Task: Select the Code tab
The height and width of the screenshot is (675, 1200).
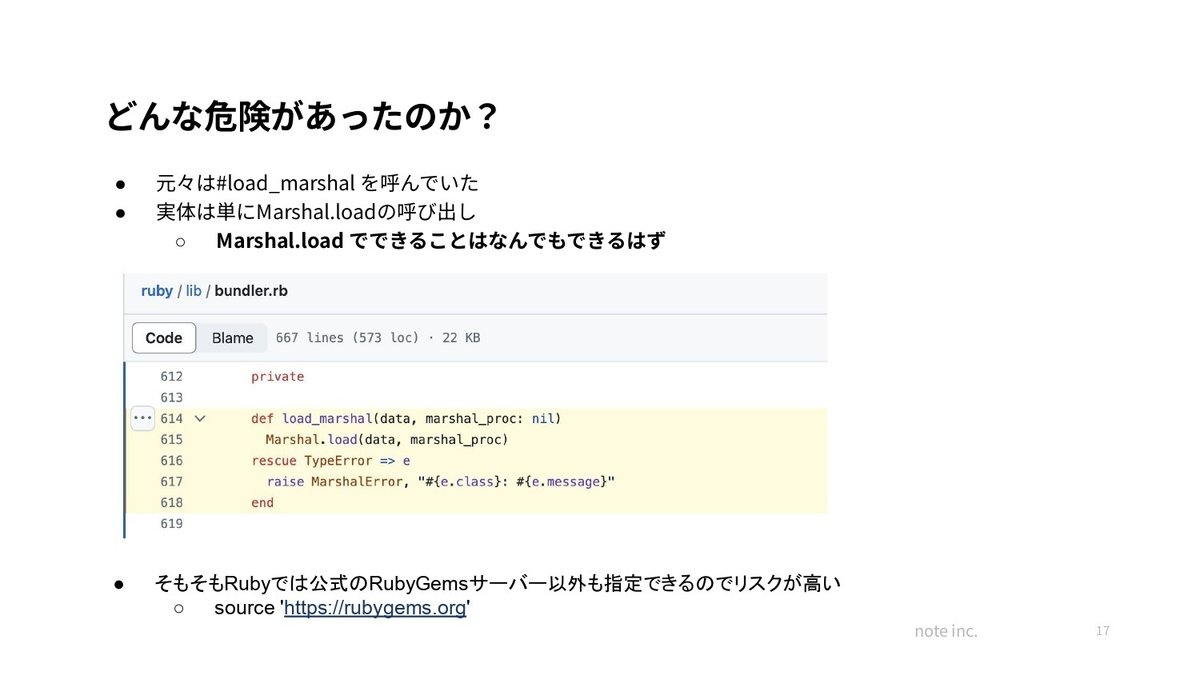Action: 163,337
